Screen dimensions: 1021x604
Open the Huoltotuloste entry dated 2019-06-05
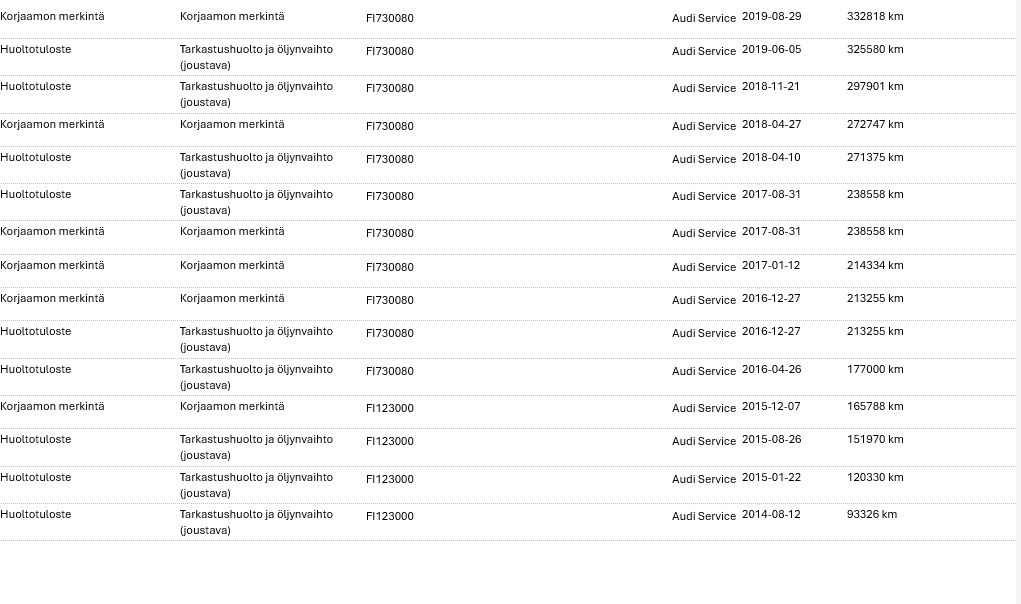pyautogui.click(x=36, y=49)
